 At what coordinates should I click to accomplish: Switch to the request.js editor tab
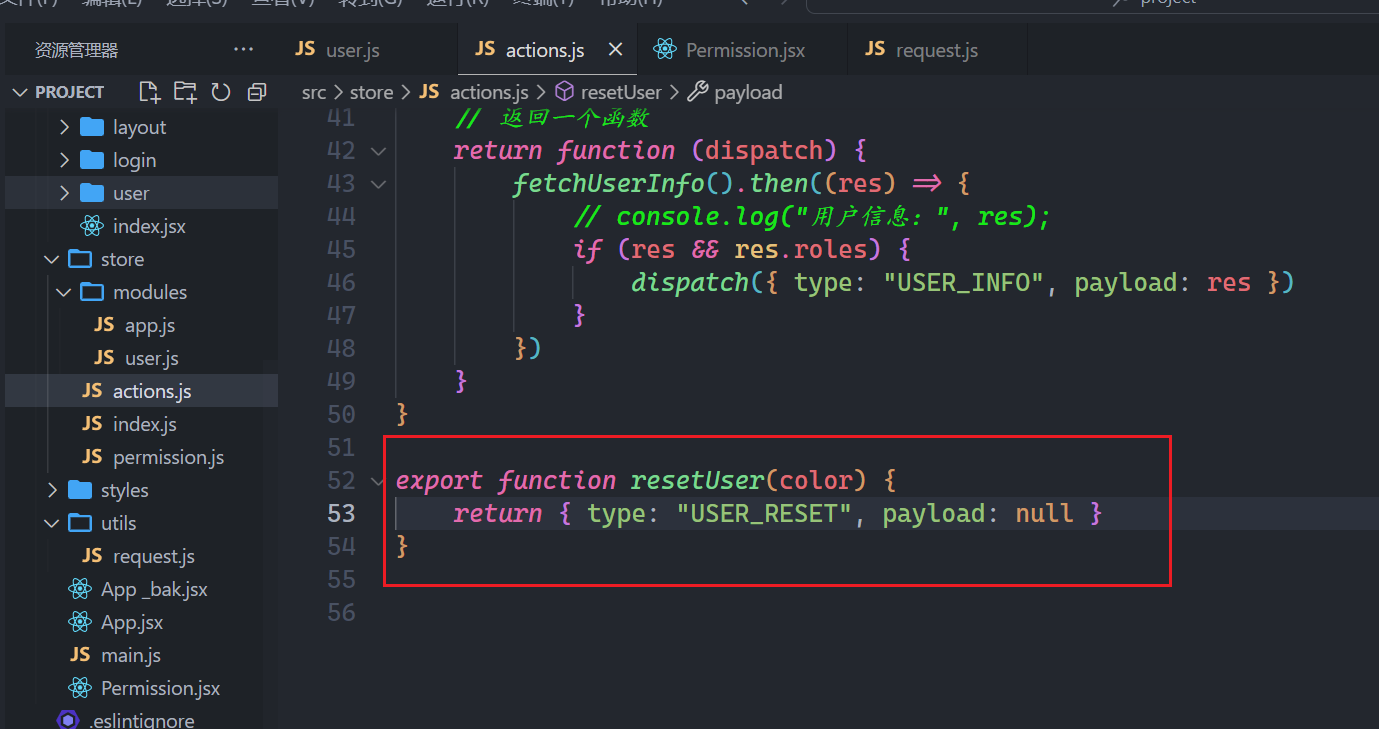click(x=937, y=50)
